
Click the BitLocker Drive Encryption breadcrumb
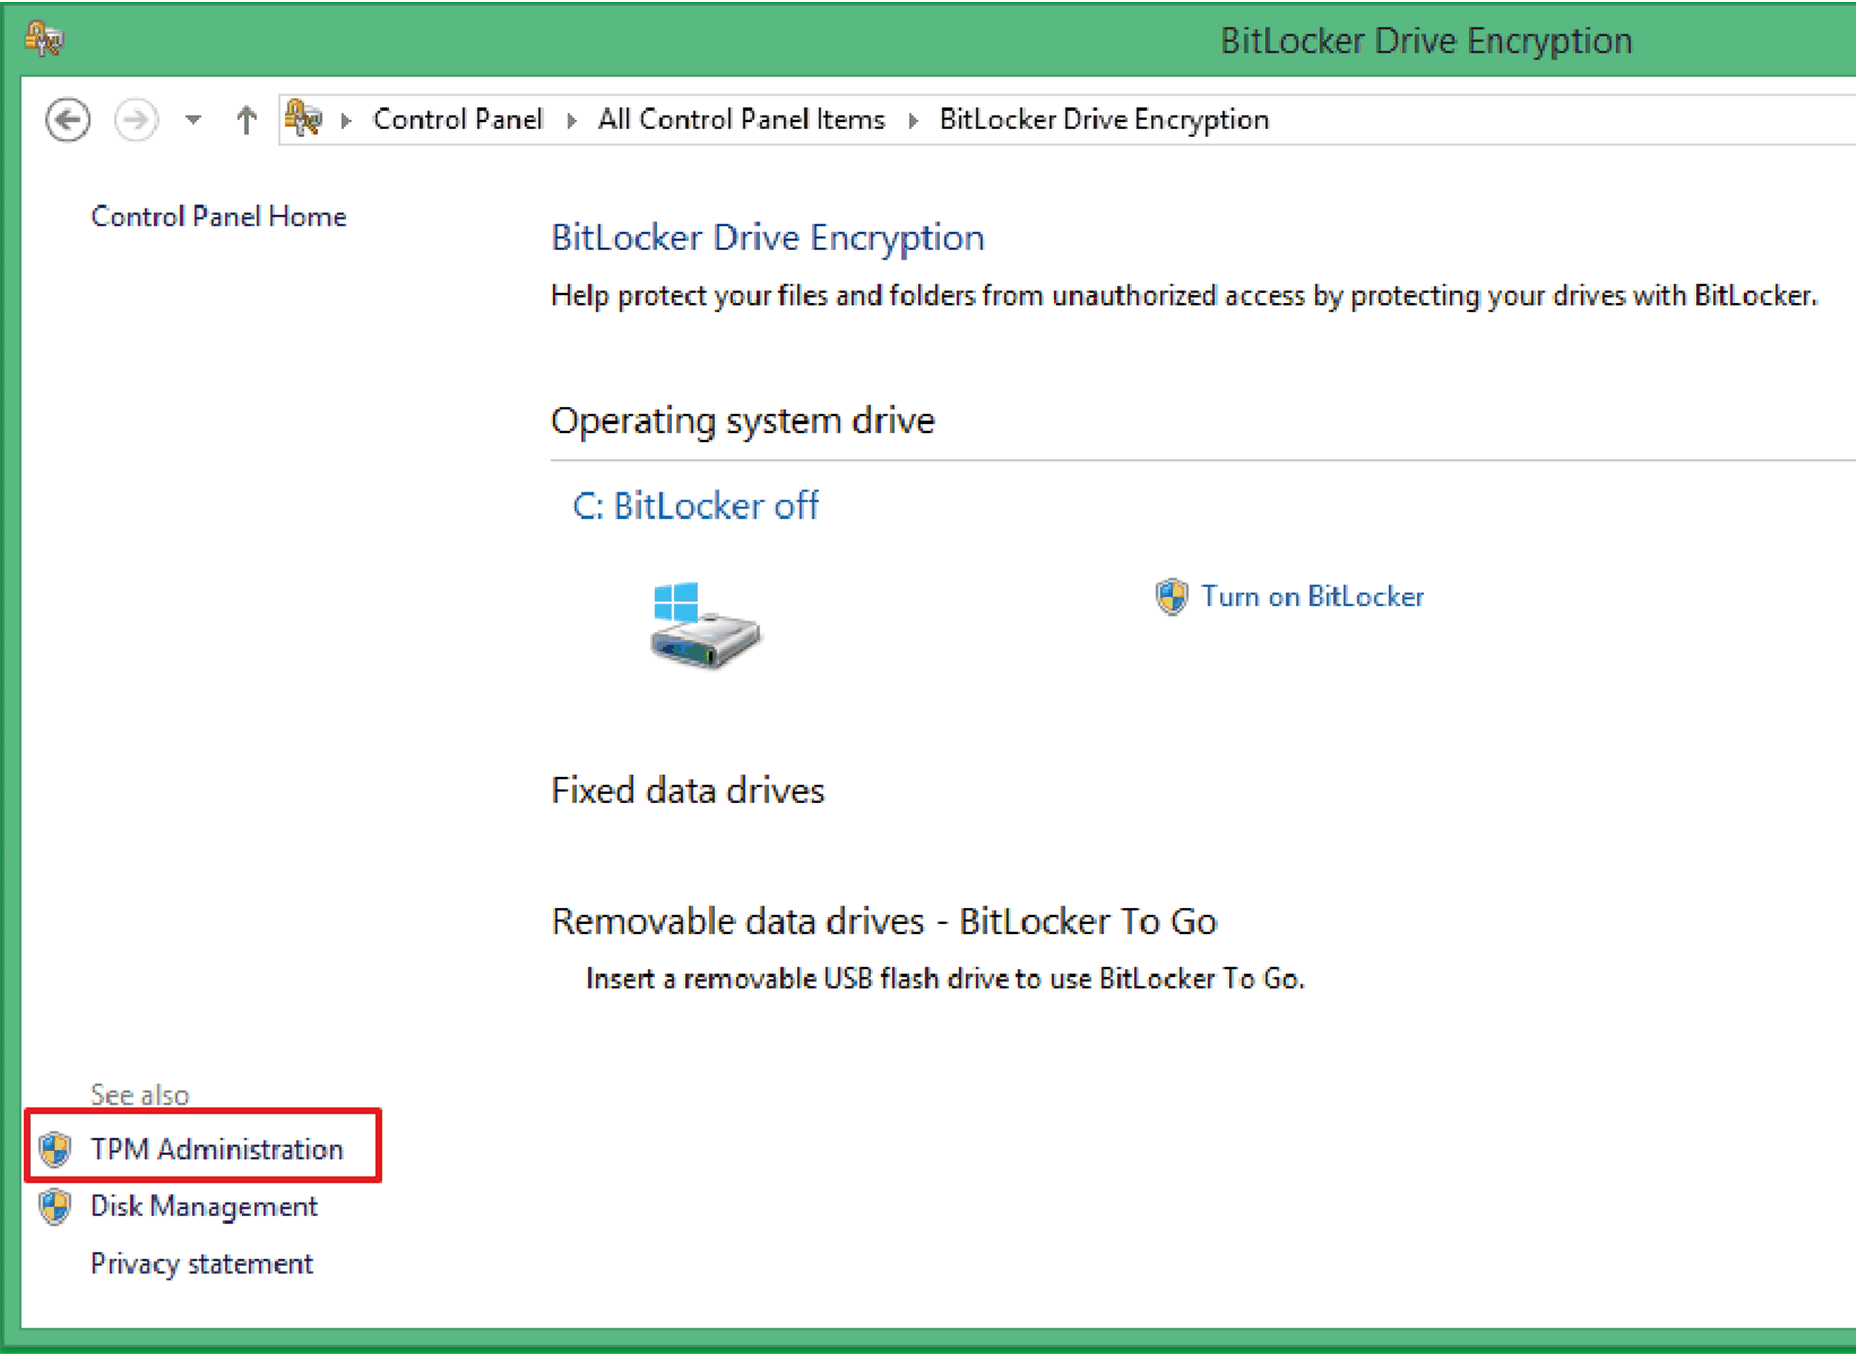coord(1103,120)
